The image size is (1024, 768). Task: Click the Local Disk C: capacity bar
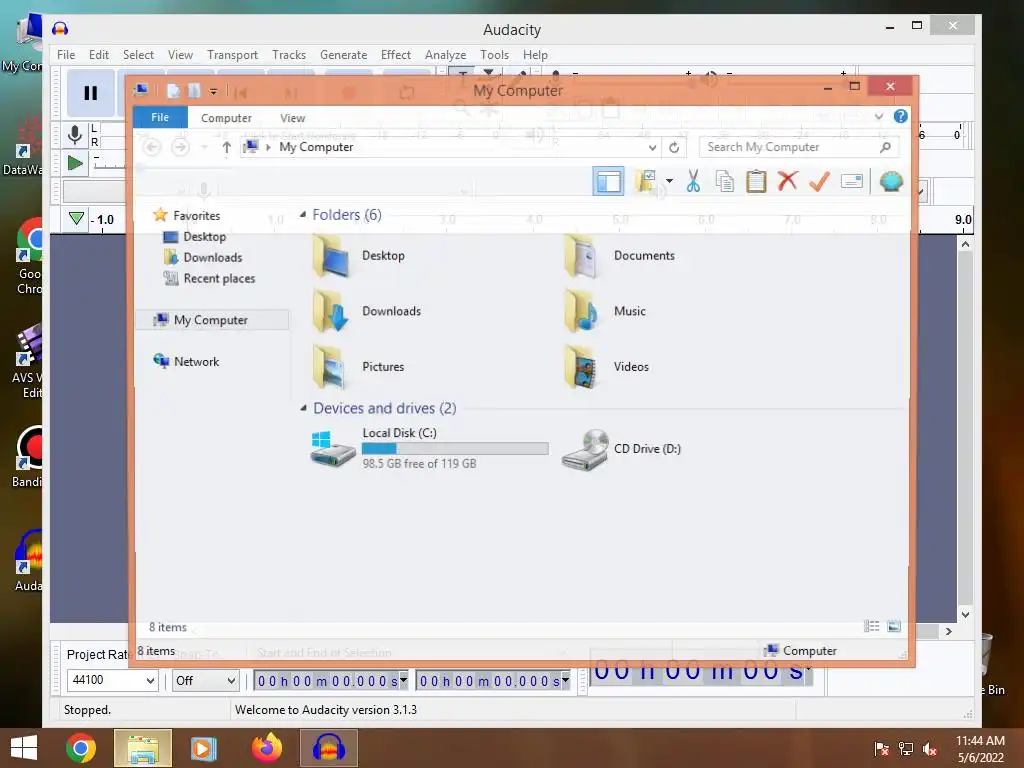click(x=455, y=448)
